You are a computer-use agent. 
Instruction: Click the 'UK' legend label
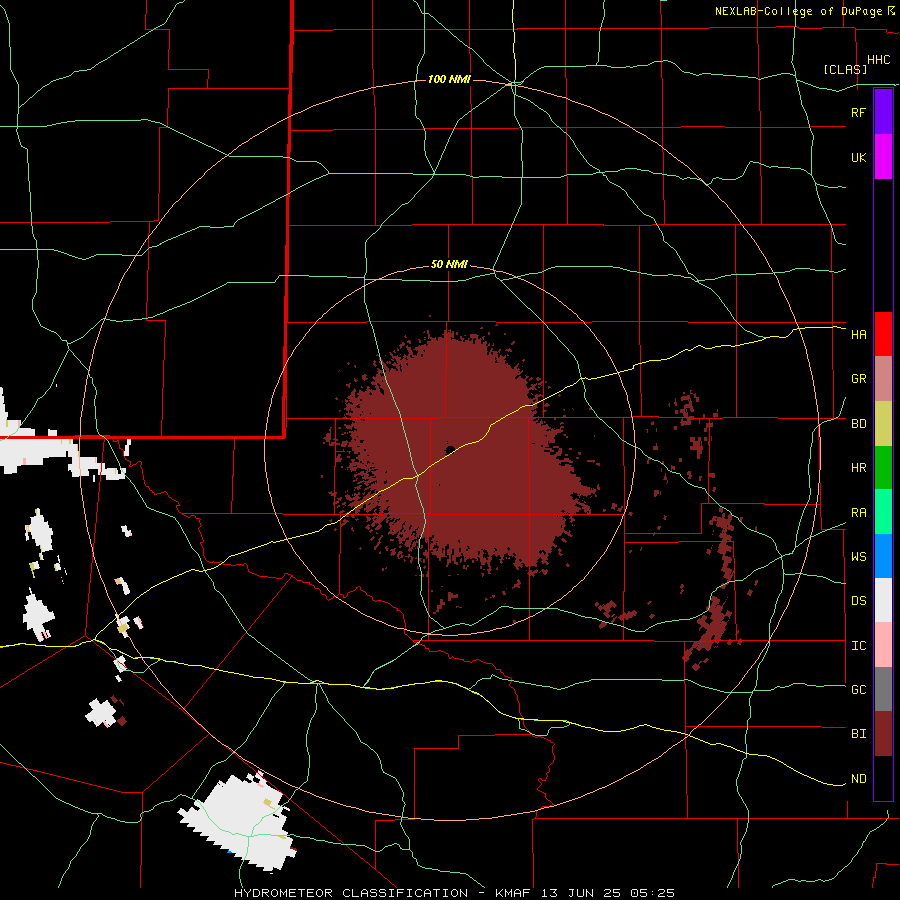tap(858, 157)
